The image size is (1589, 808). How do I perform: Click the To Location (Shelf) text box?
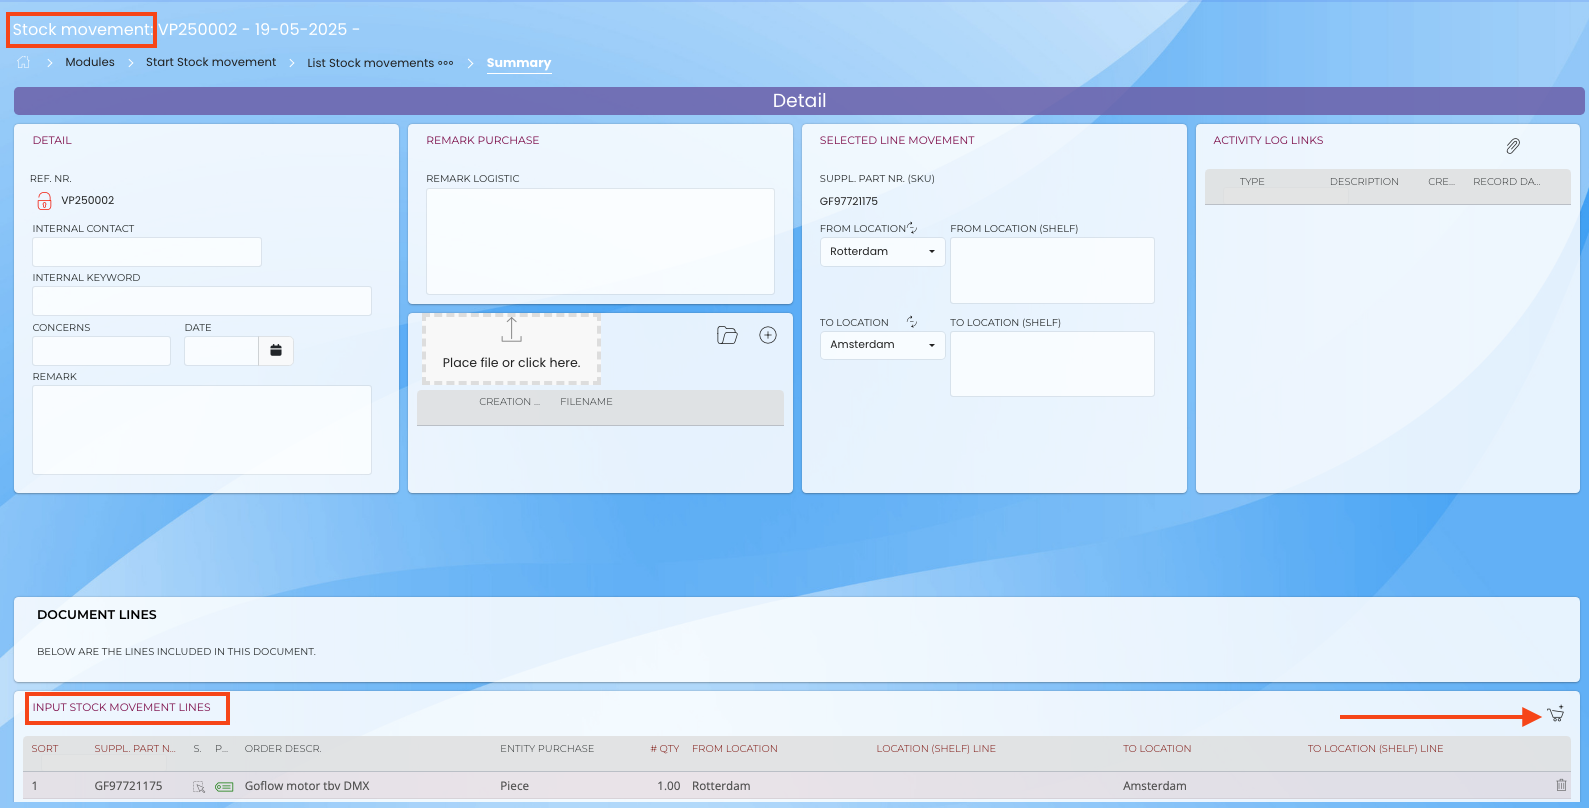1052,364
